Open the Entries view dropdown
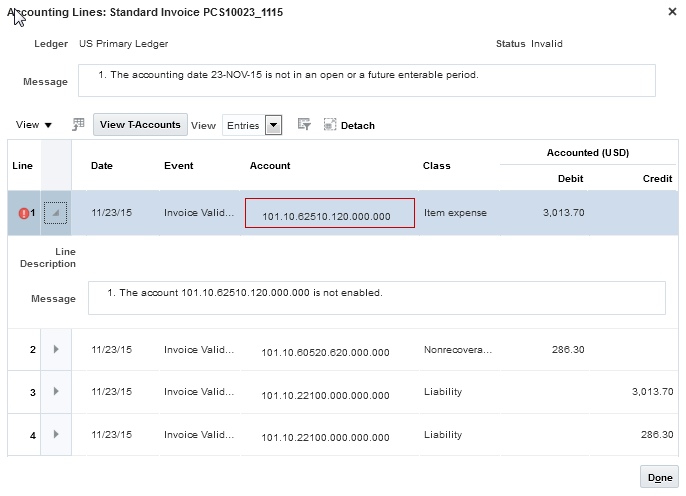 click(x=273, y=125)
